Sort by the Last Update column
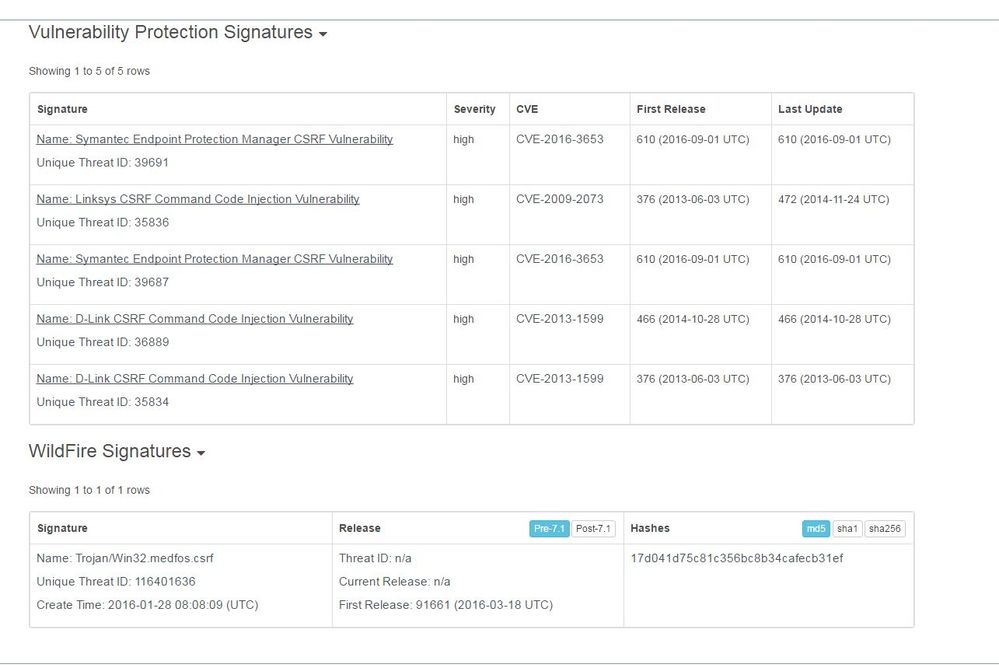This screenshot has width=999, height=665. (810, 109)
